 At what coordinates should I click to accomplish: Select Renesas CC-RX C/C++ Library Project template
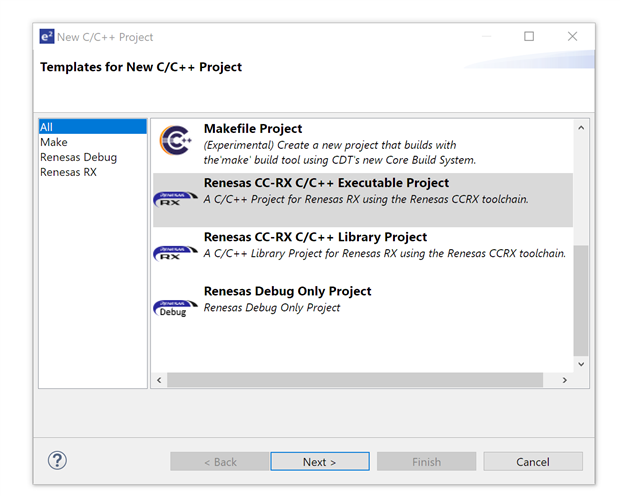coord(315,237)
